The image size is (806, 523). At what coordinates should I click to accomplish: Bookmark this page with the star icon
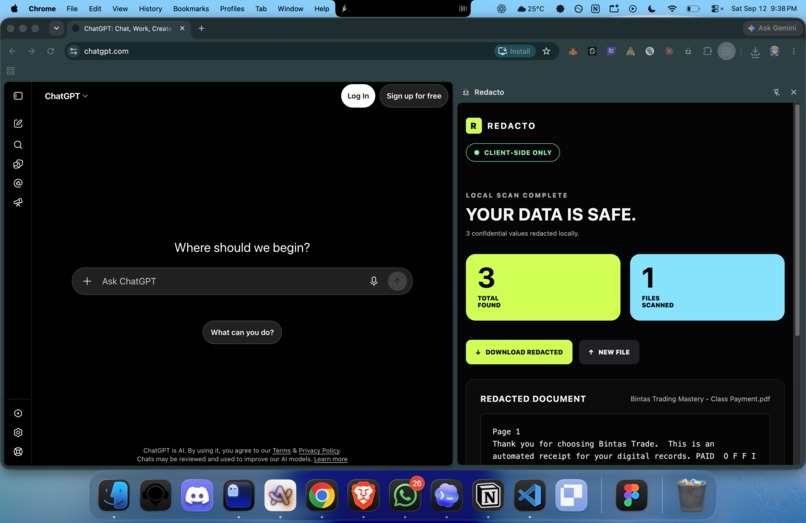[x=546, y=51]
